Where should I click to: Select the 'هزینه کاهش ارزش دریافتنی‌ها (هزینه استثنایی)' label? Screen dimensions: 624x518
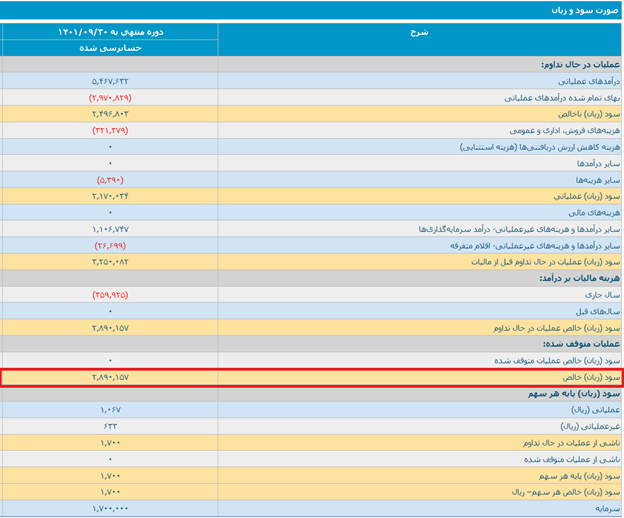point(540,147)
